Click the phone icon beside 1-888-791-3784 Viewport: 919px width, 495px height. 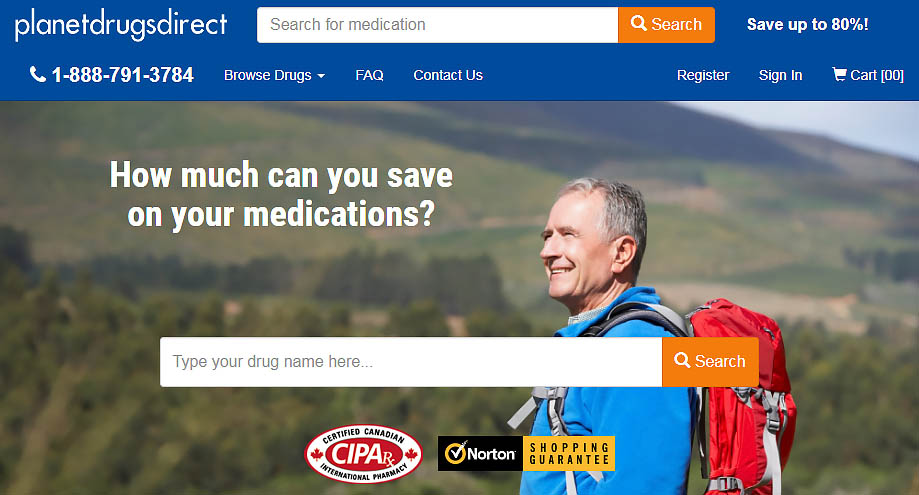coord(38,74)
